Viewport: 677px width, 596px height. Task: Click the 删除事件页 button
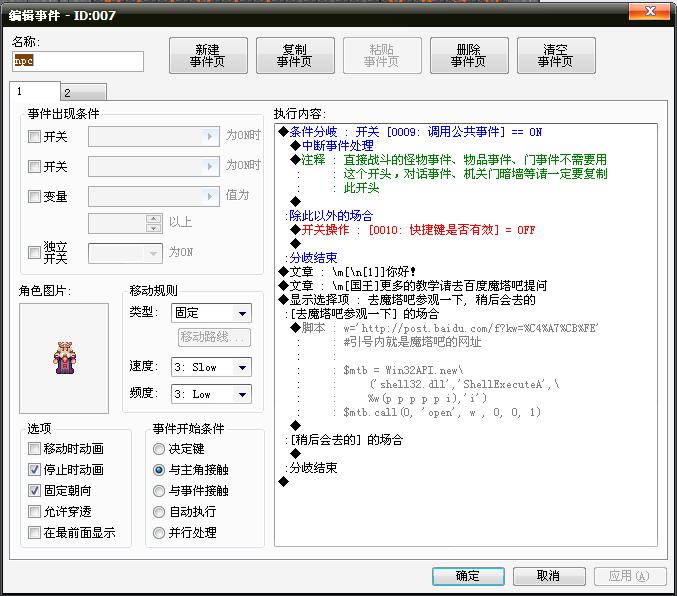[x=469, y=56]
